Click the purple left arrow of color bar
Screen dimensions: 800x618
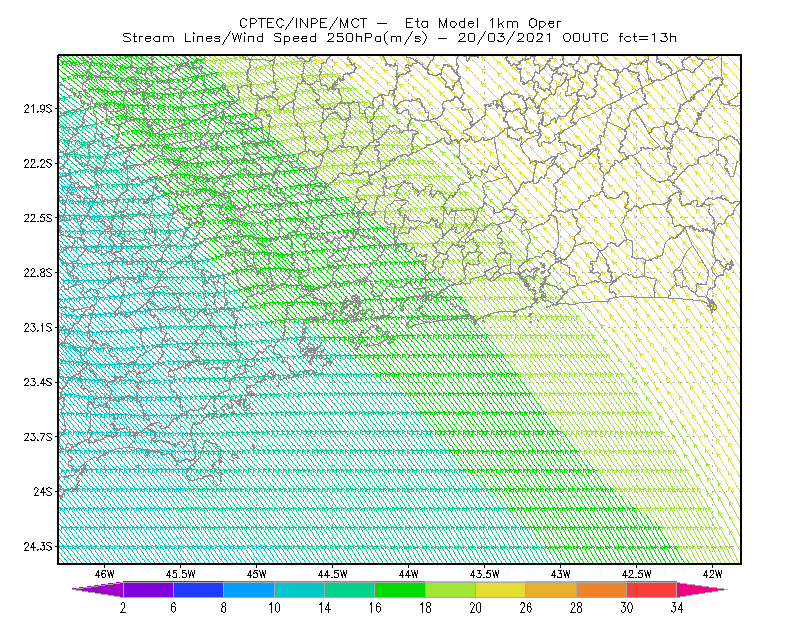click(98, 589)
